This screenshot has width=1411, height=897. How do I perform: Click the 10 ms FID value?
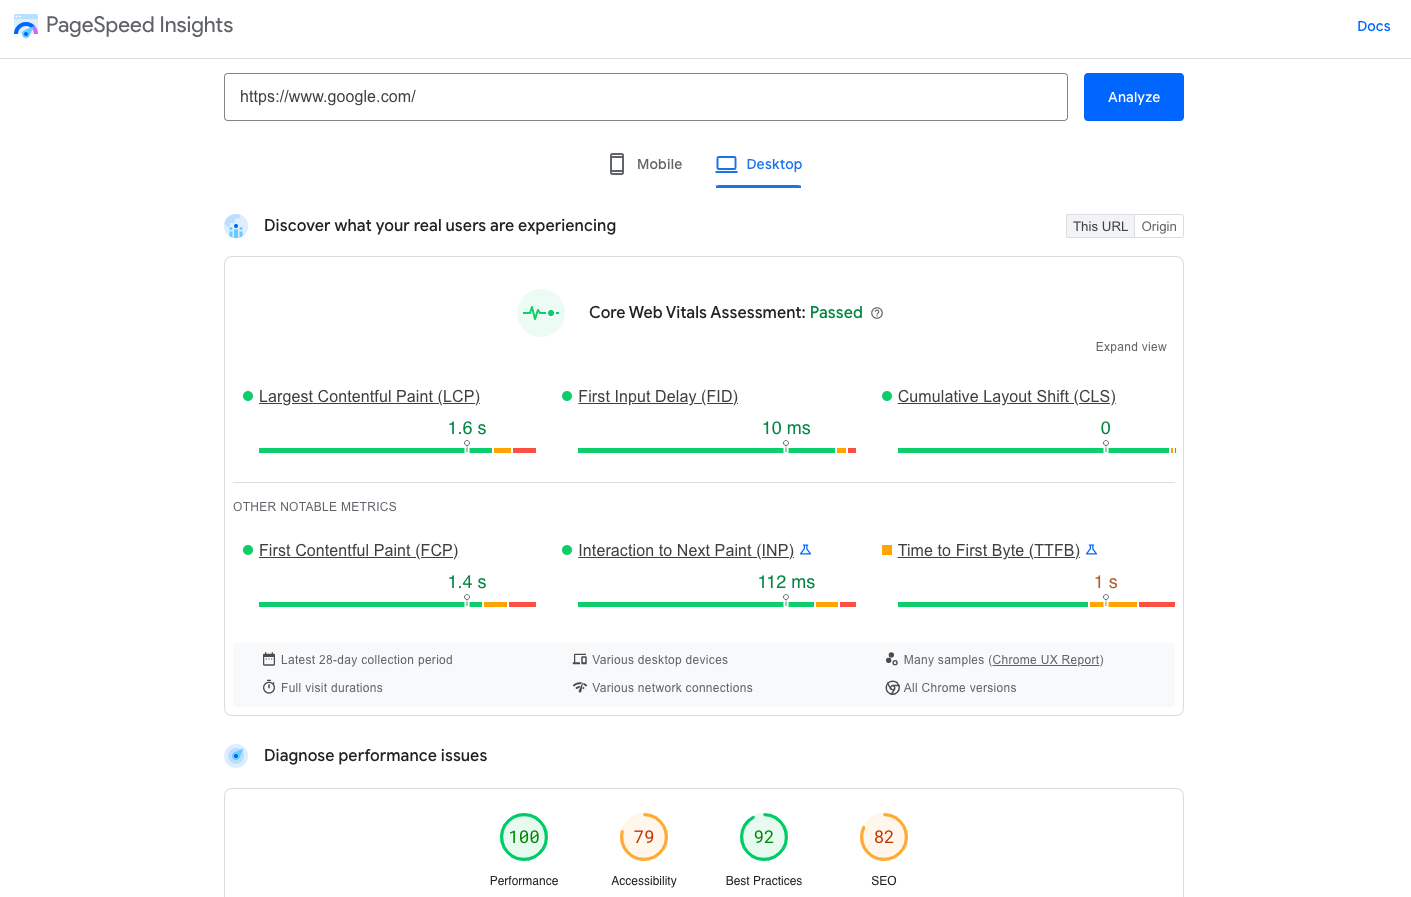tap(786, 428)
